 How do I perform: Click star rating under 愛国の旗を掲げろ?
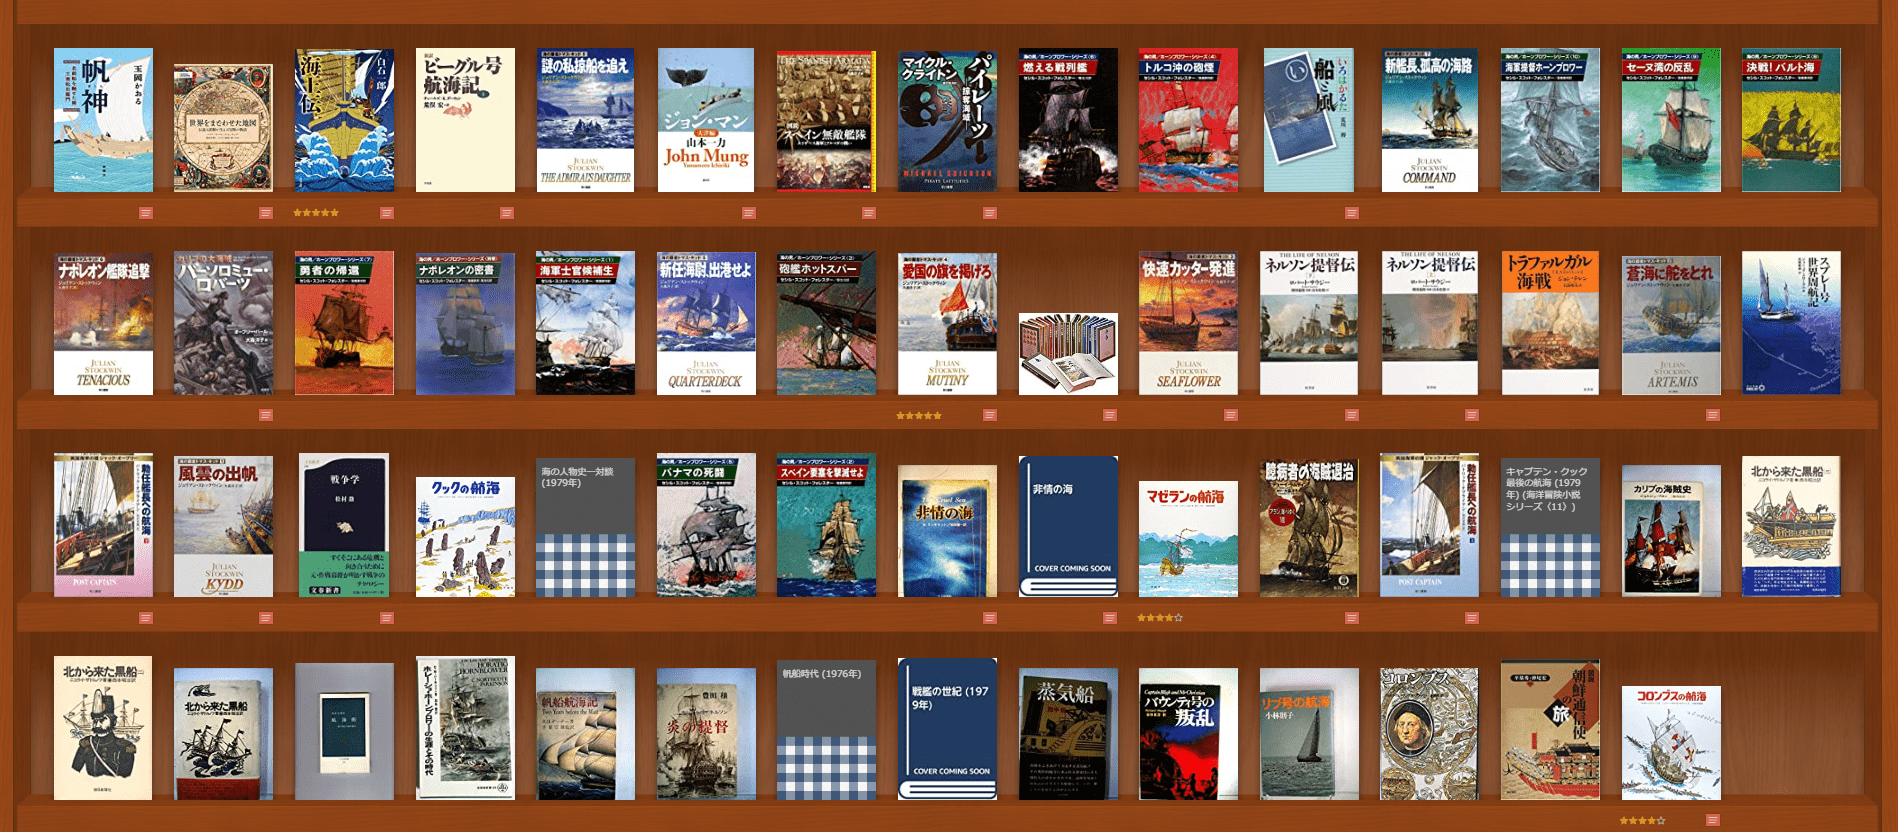point(919,415)
